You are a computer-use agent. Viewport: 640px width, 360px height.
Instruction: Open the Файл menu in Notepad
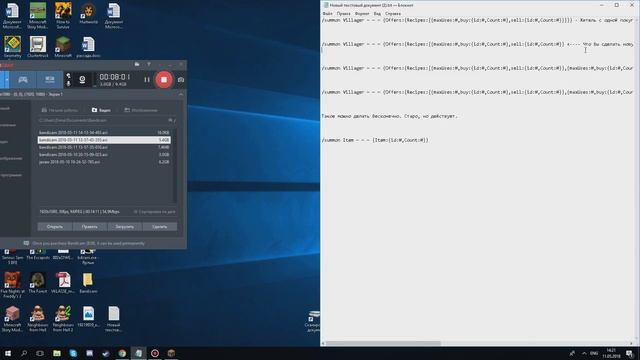[x=327, y=13]
